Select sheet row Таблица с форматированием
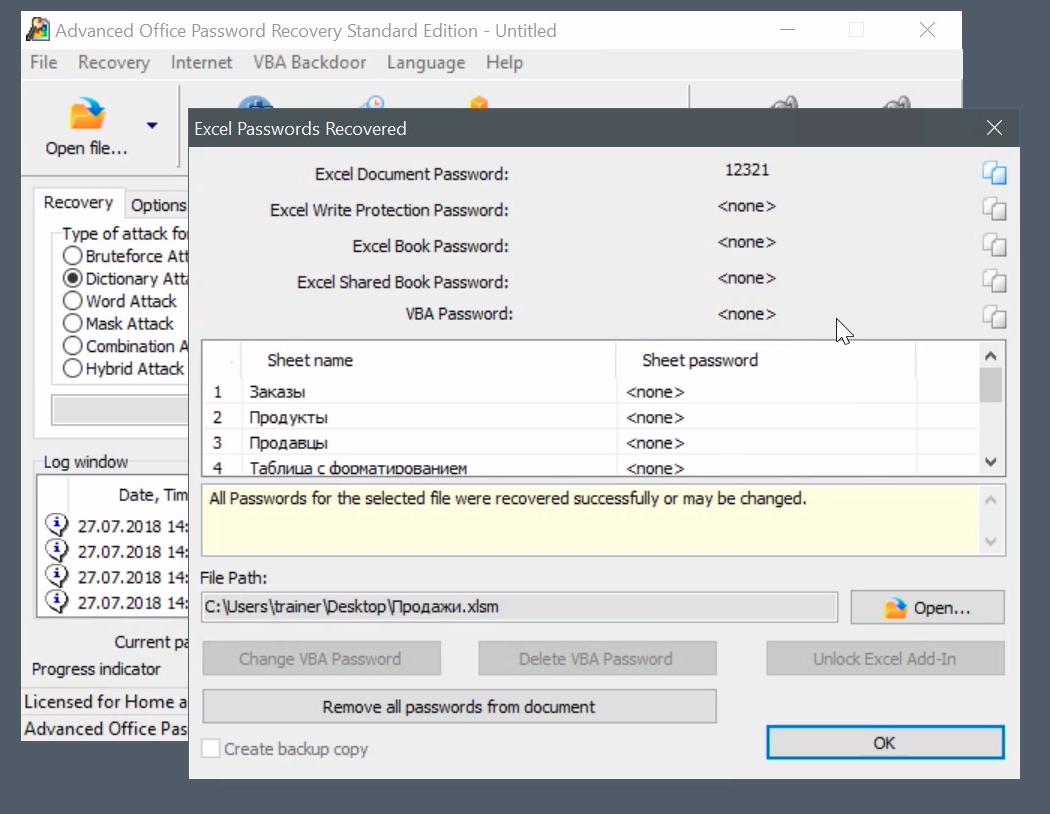Screen dimensions: 1050x814 pos(591,467)
